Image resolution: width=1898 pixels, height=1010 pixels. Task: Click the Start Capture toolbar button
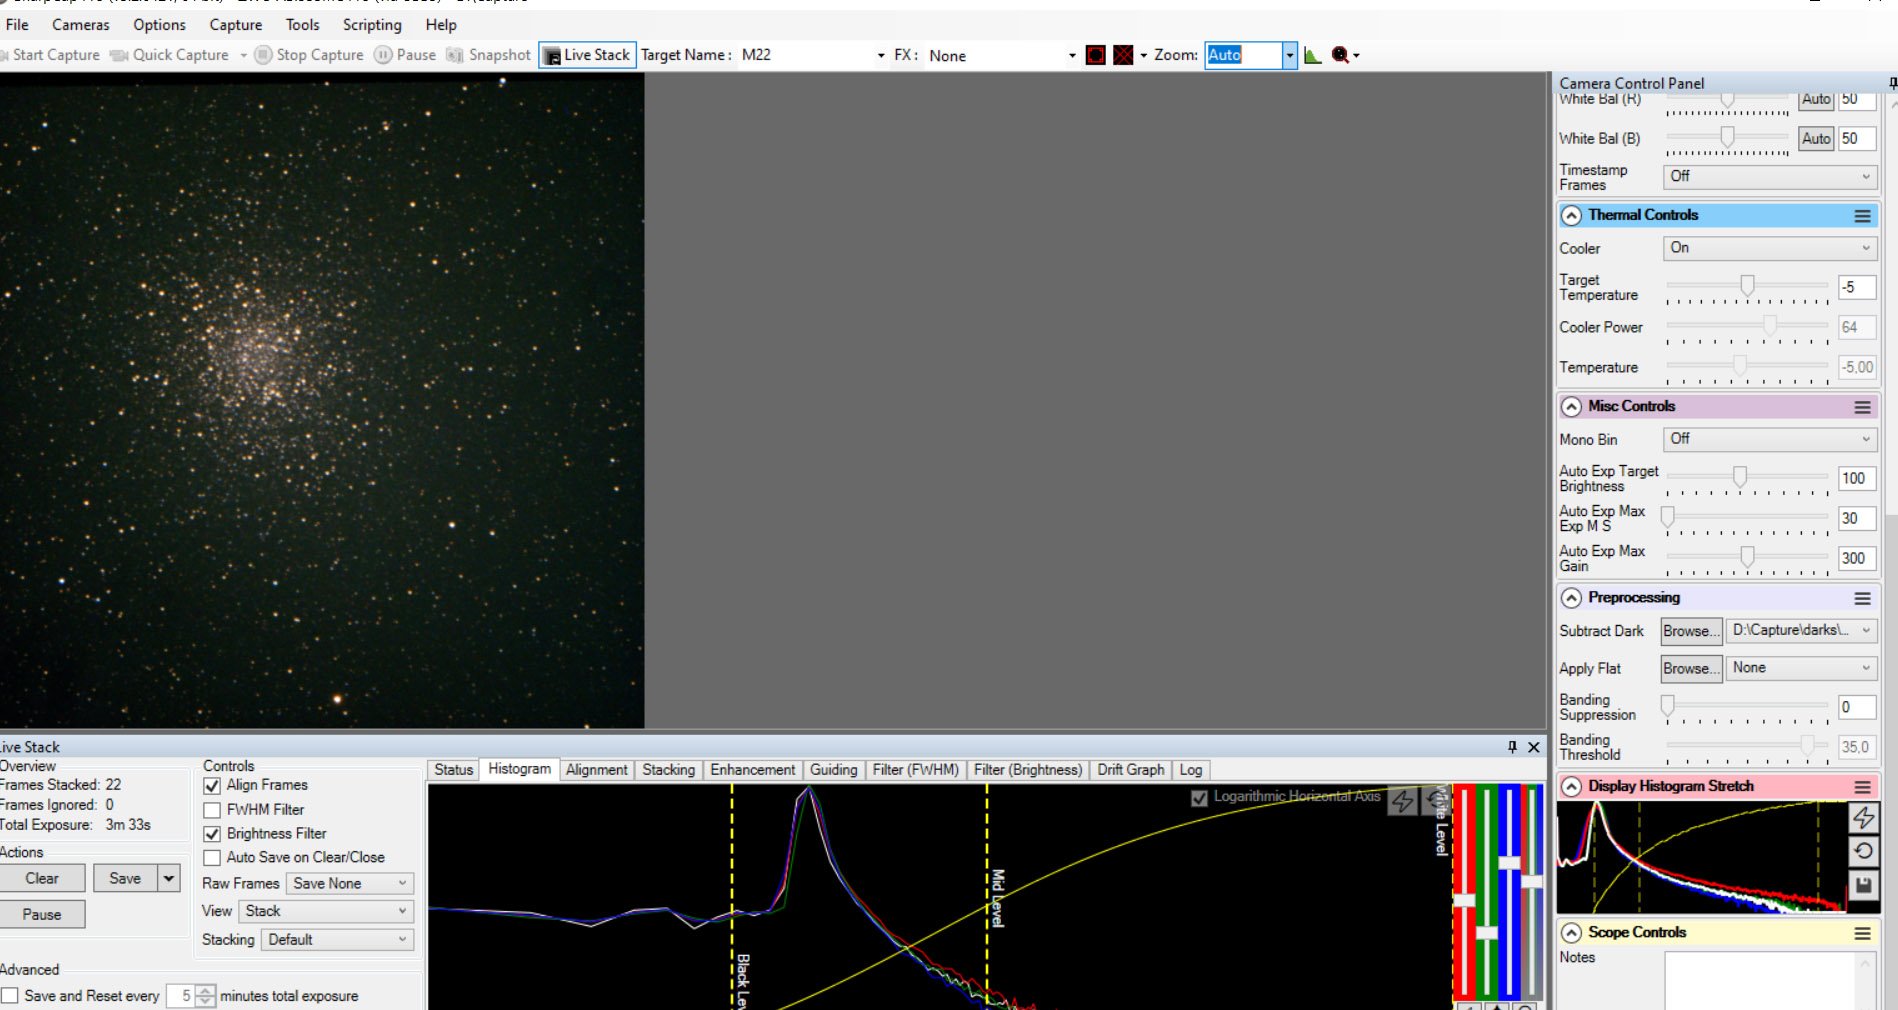pyautogui.click(x=51, y=55)
